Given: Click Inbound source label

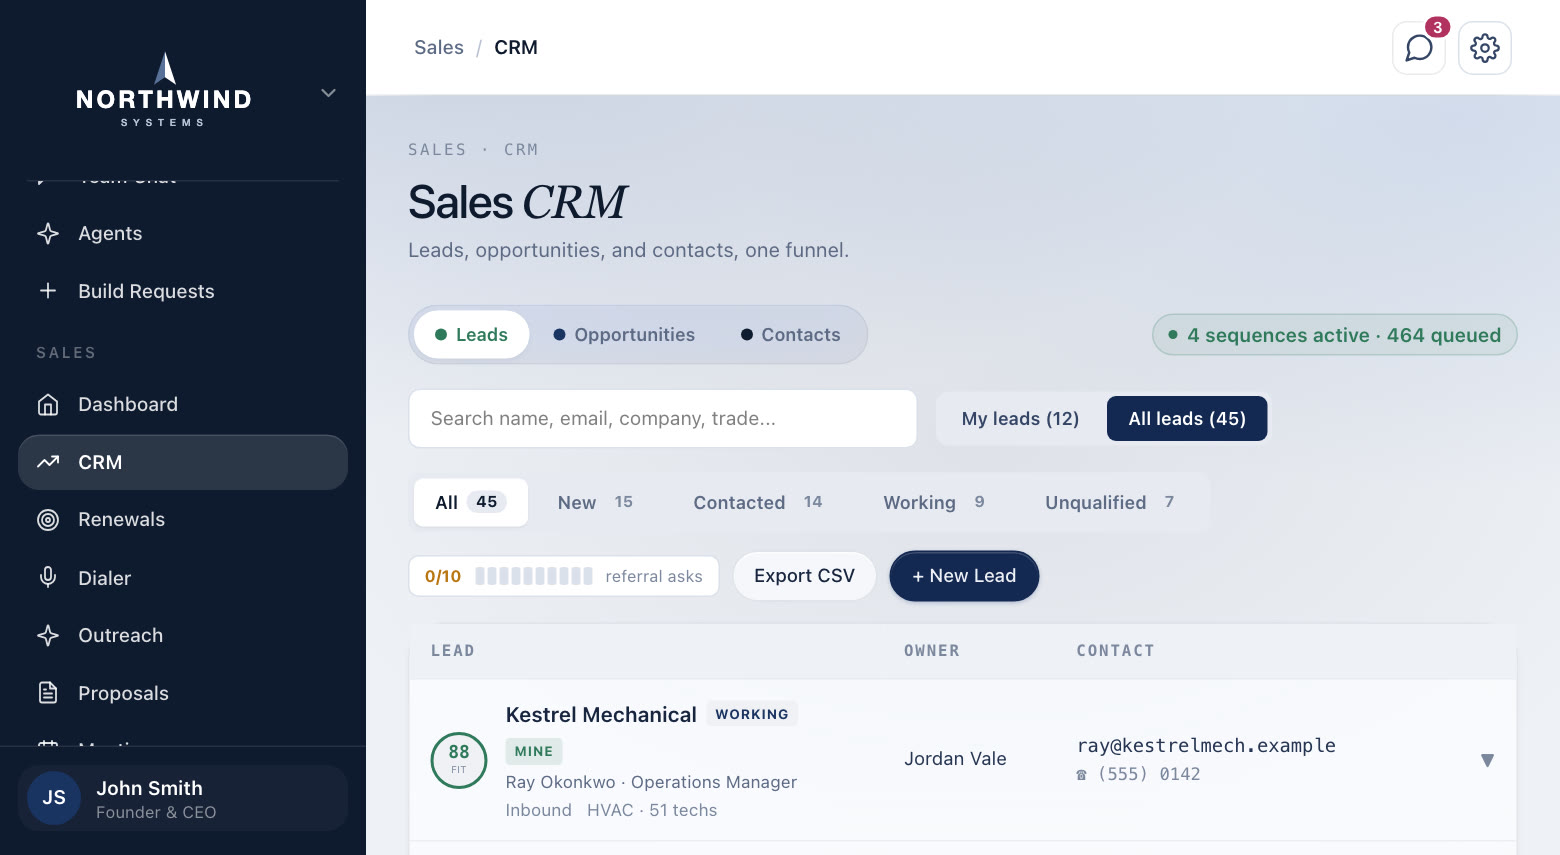Looking at the screenshot, I should [538, 810].
